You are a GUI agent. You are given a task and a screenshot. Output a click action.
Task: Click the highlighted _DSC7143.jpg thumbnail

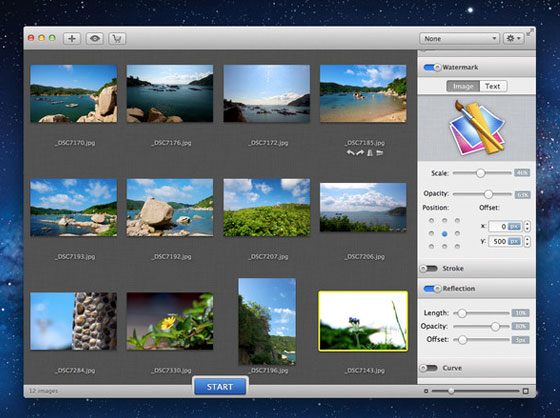coord(363,321)
